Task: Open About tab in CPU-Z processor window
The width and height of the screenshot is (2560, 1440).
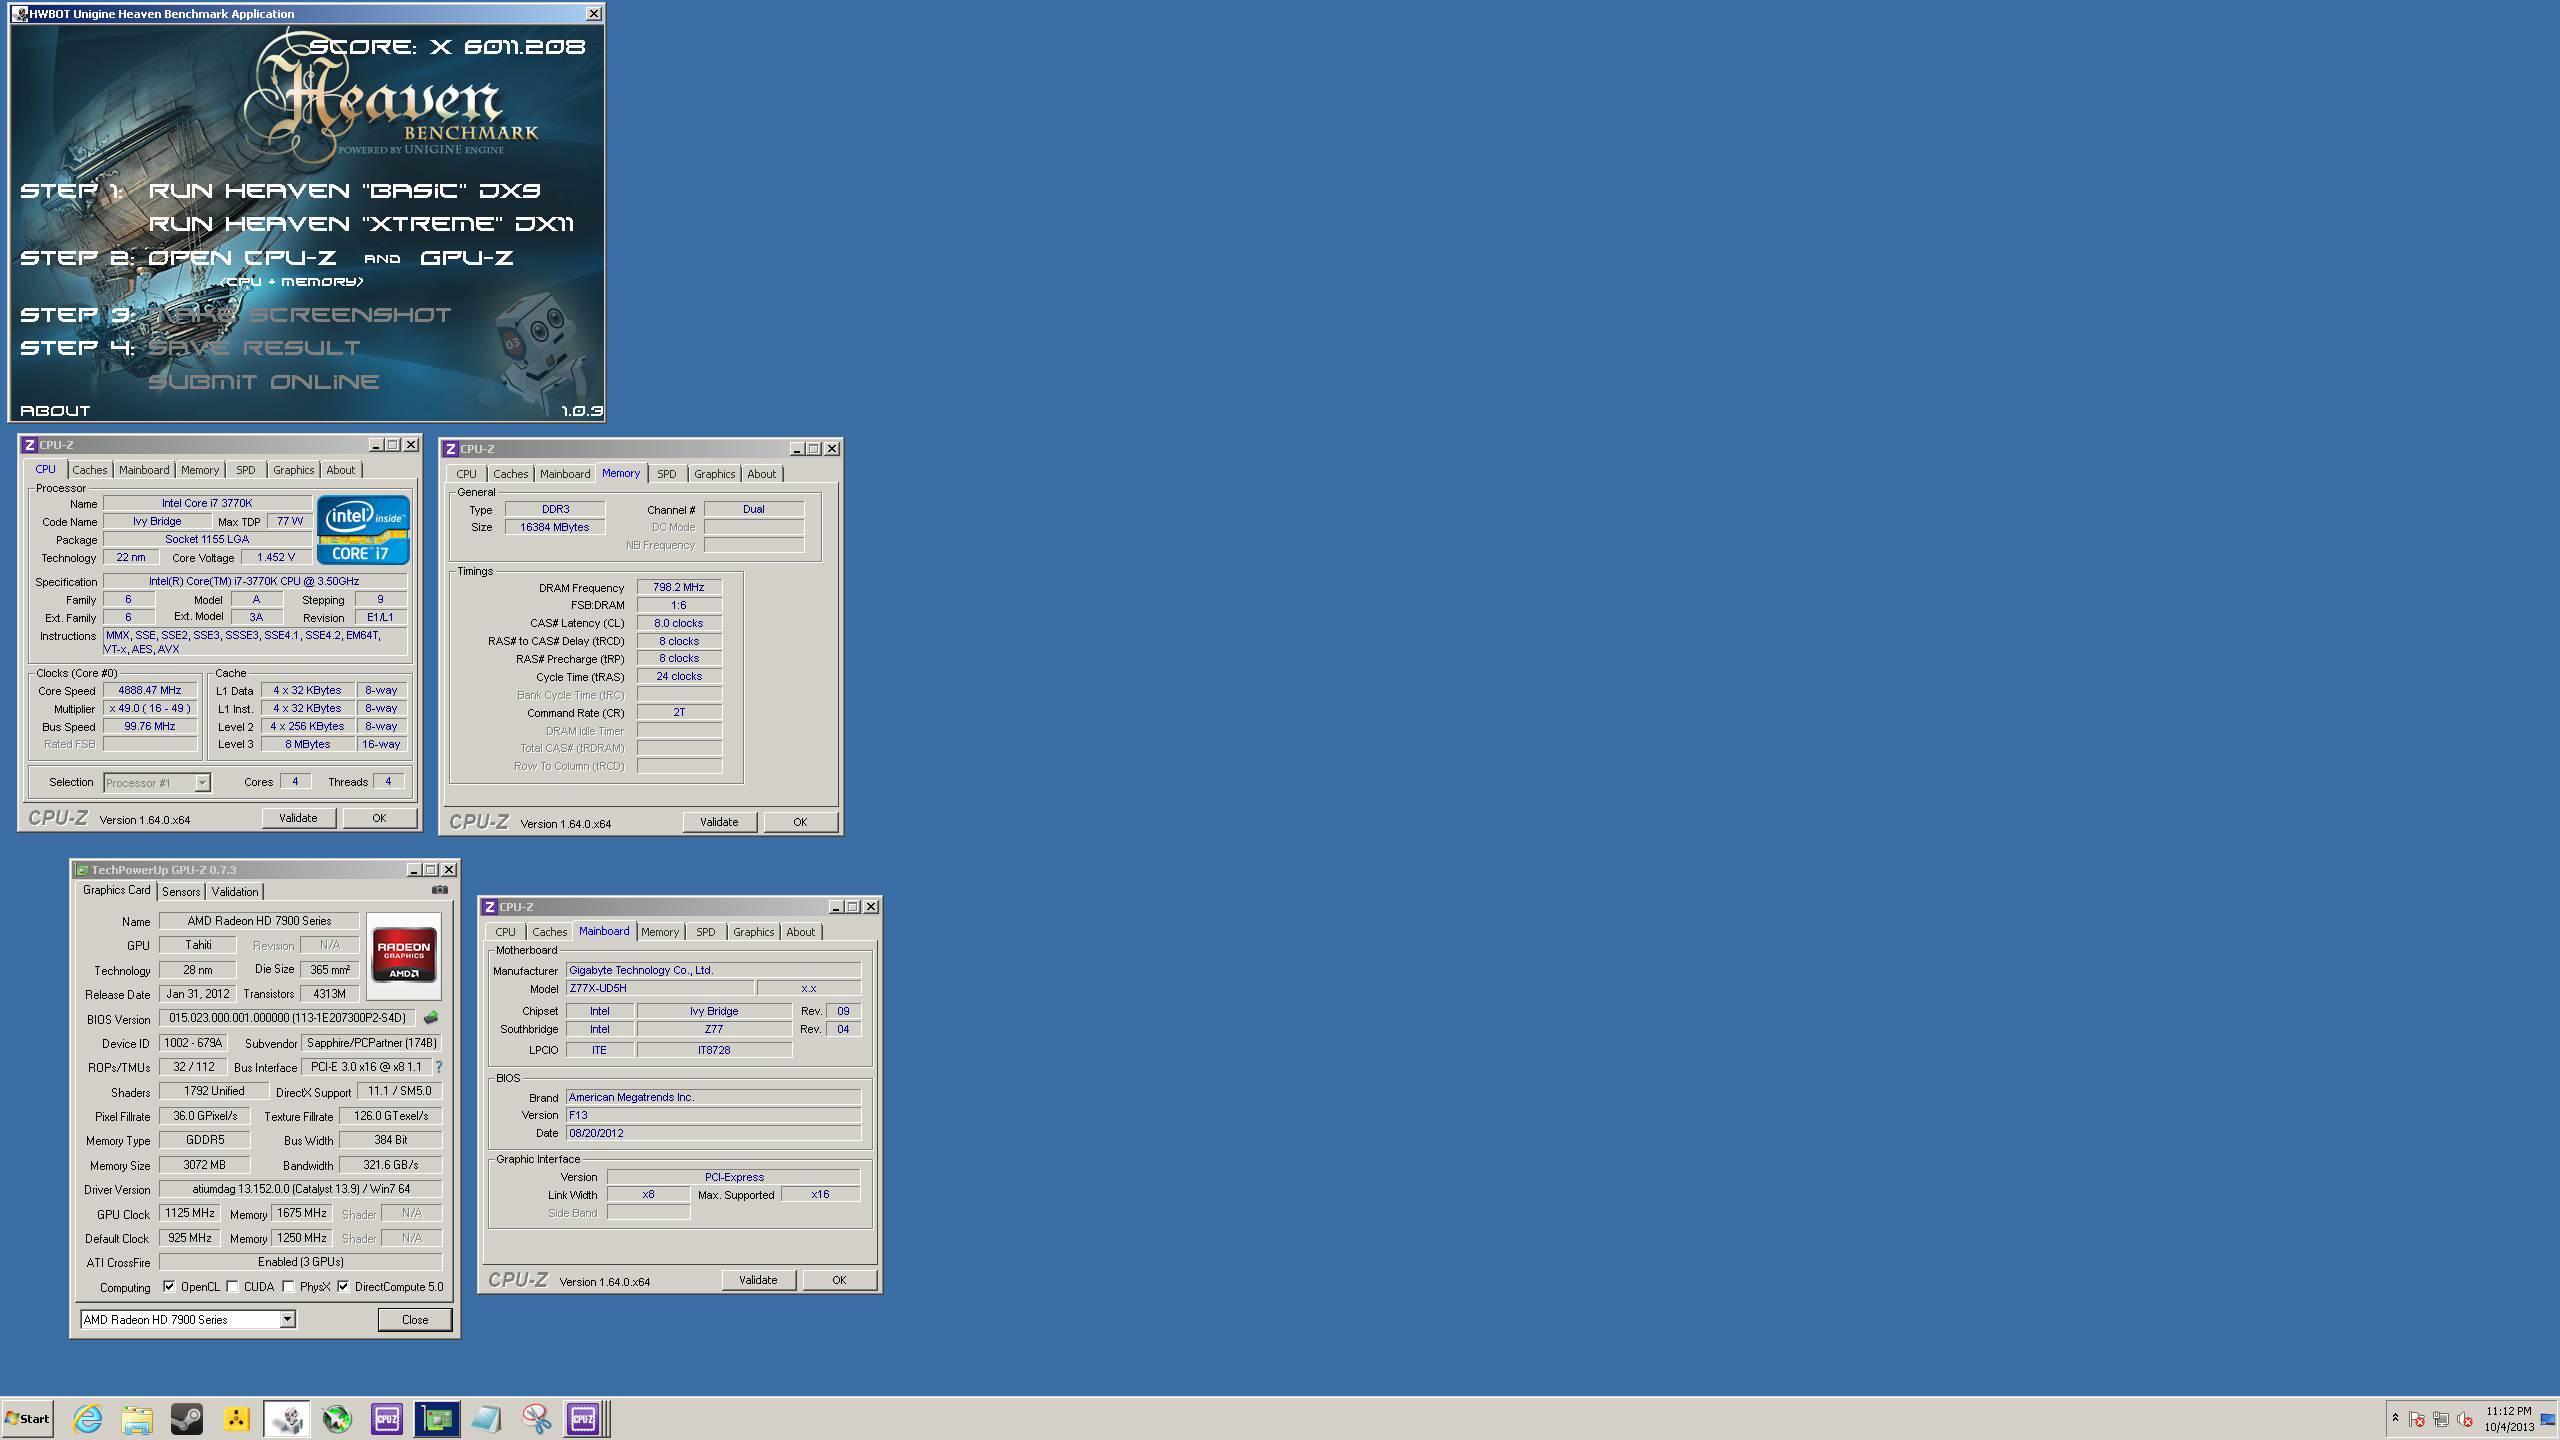Action: (341, 470)
